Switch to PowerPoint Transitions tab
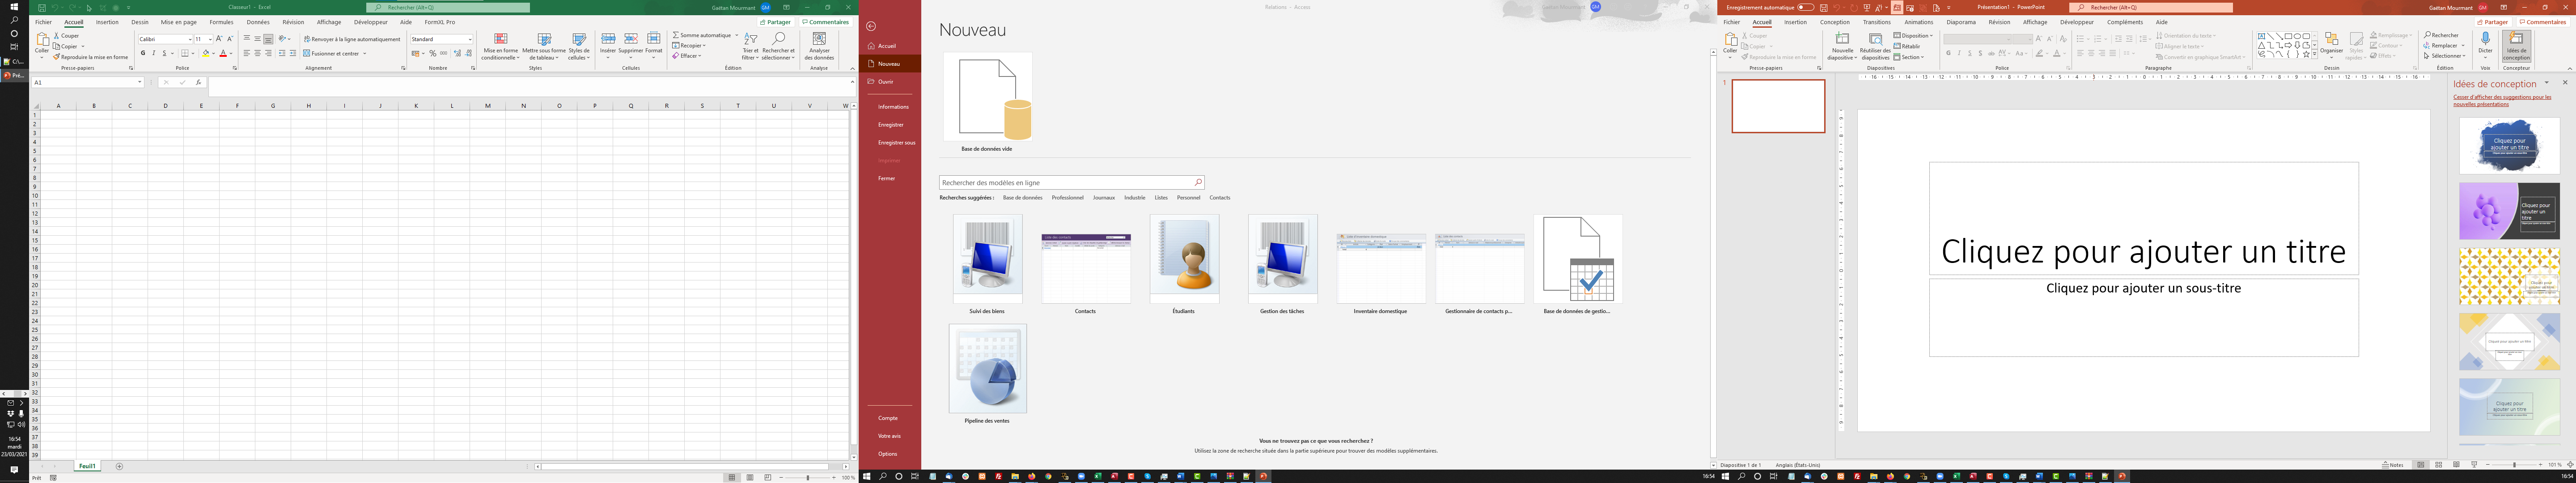Screen dimensions: 2576x483 1876,22
